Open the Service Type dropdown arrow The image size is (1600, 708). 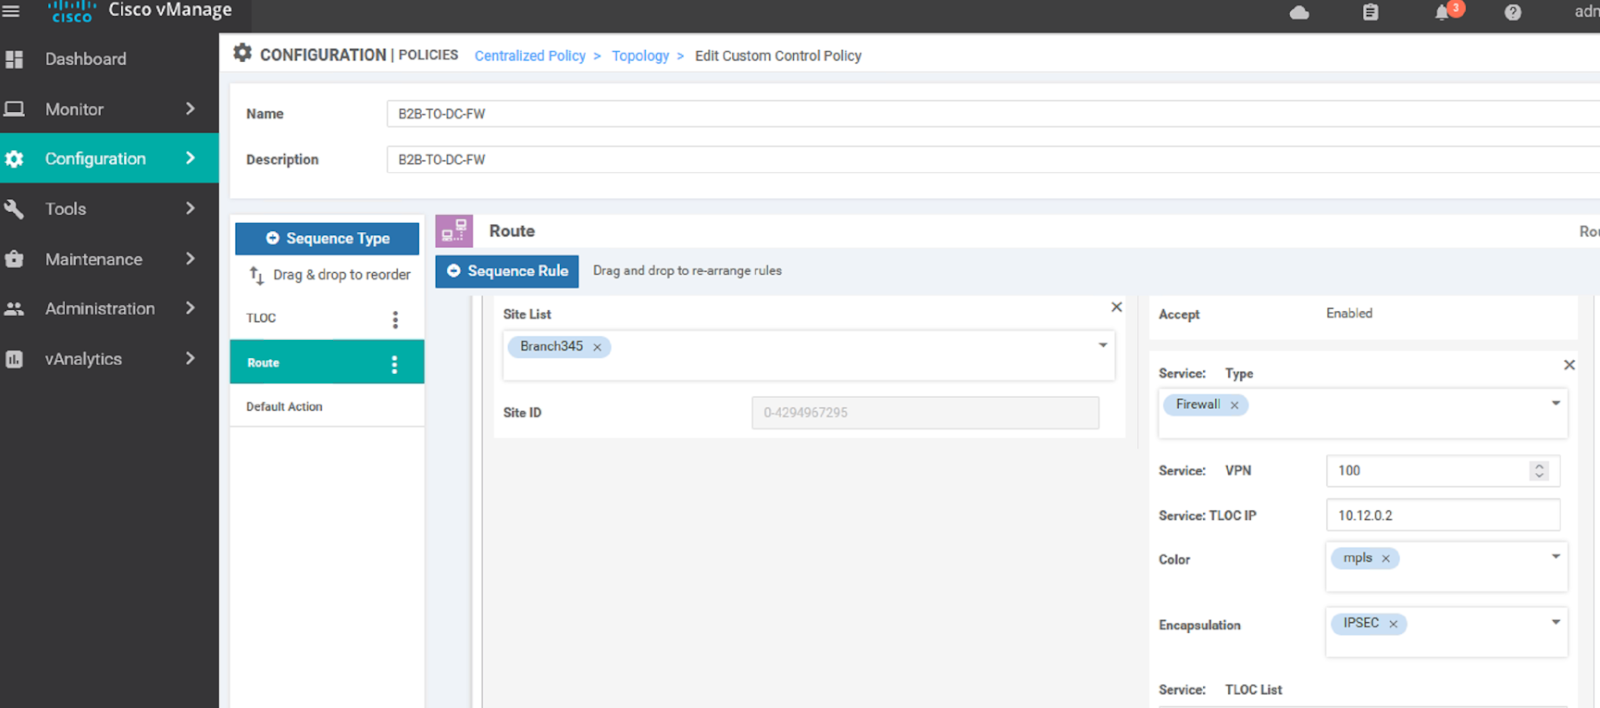coord(1556,403)
